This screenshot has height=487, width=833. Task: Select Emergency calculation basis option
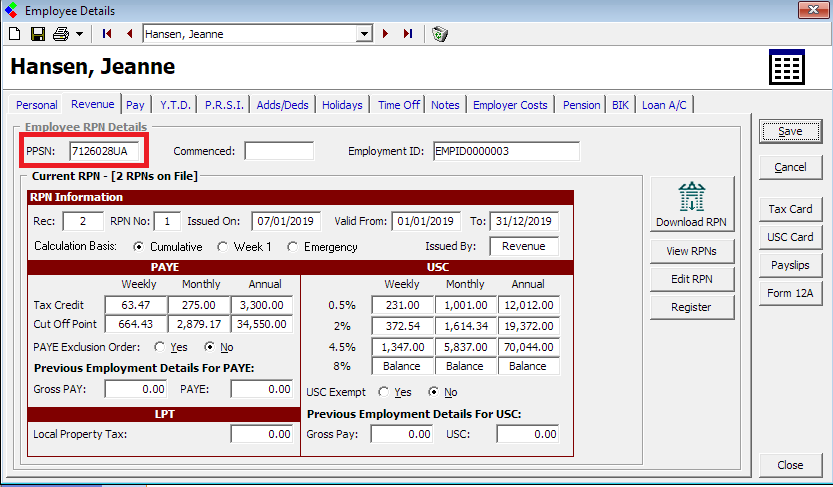[293, 246]
